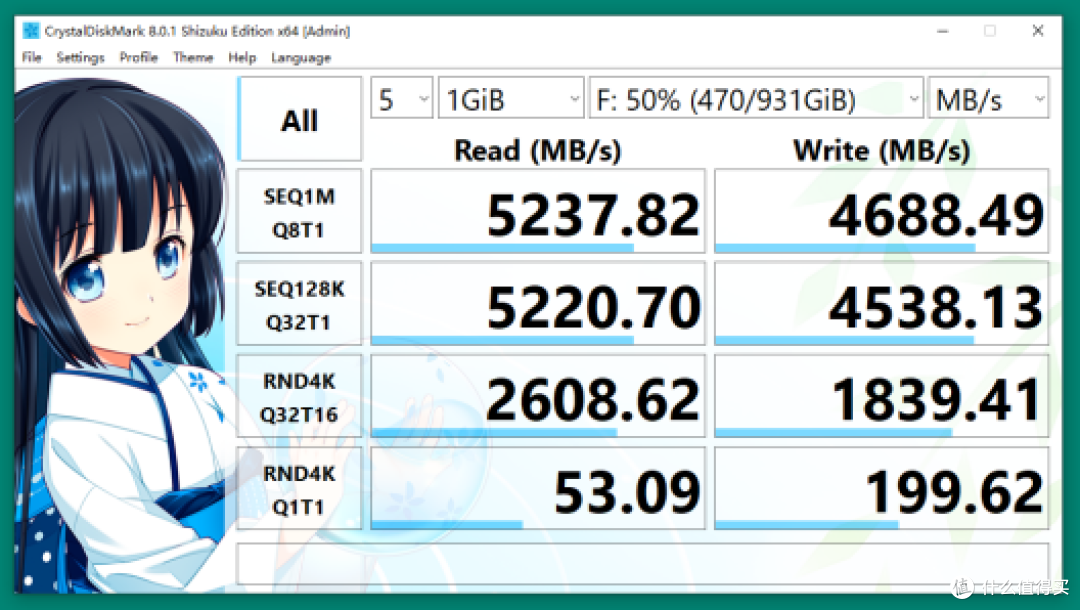This screenshot has height=610, width=1080.
Task: Open the Profile menu
Action: 138,57
